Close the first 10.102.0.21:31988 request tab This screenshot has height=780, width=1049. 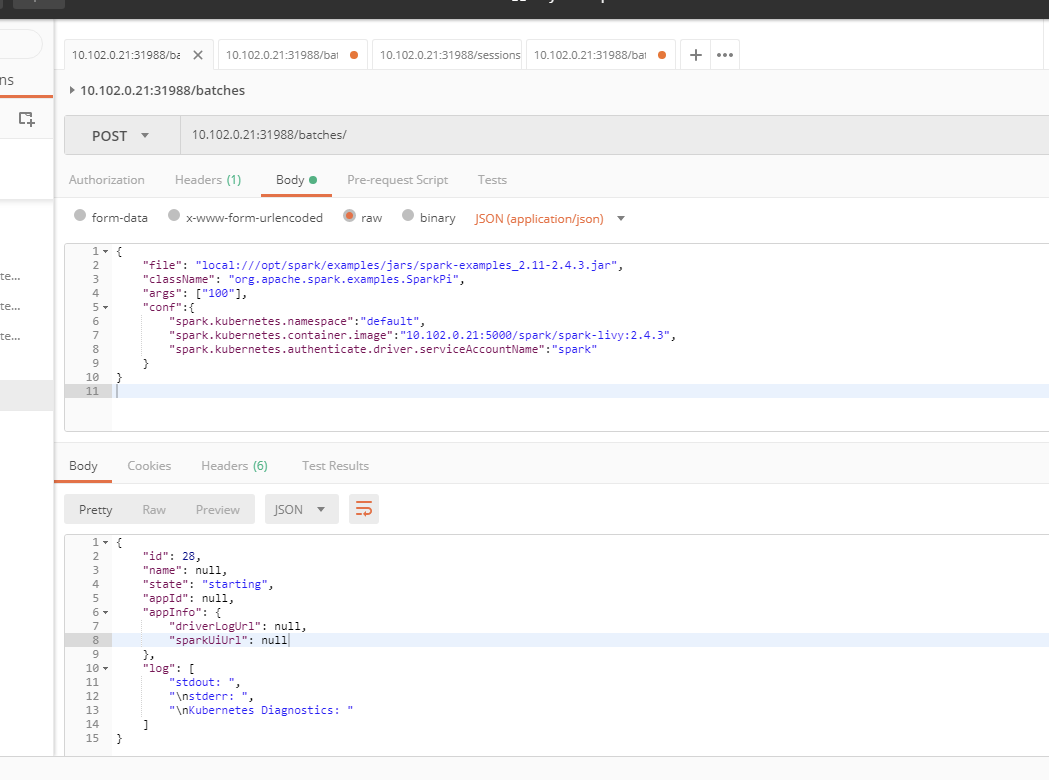pos(198,55)
